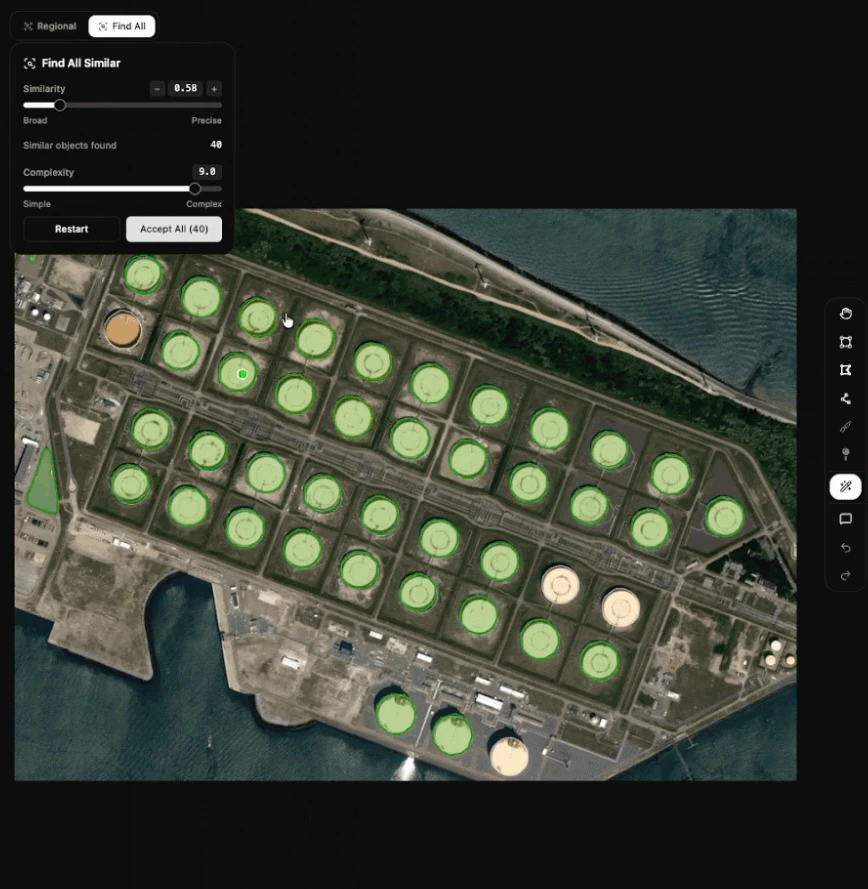Click the Simple label under complexity slider
Screen dimensions: 868x889
pyautogui.click(x=37, y=204)
